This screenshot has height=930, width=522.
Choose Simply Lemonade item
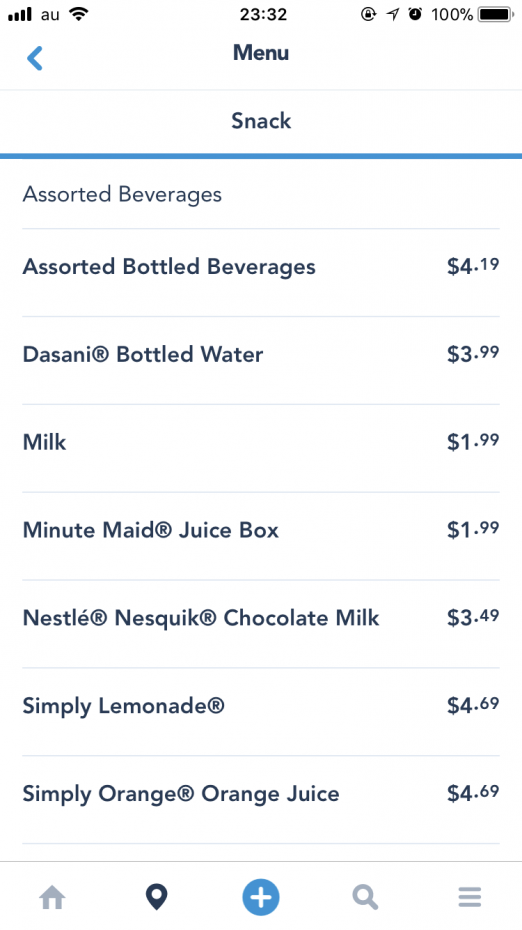pos(261,711)
